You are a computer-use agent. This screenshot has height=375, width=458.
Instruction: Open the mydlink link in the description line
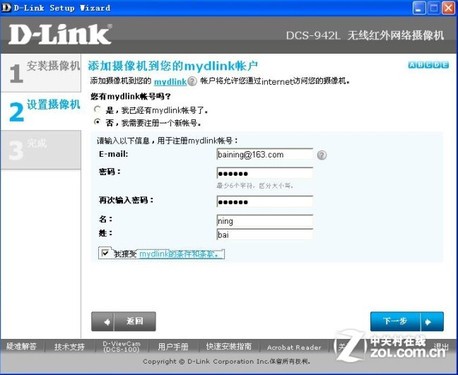[170, 81]
